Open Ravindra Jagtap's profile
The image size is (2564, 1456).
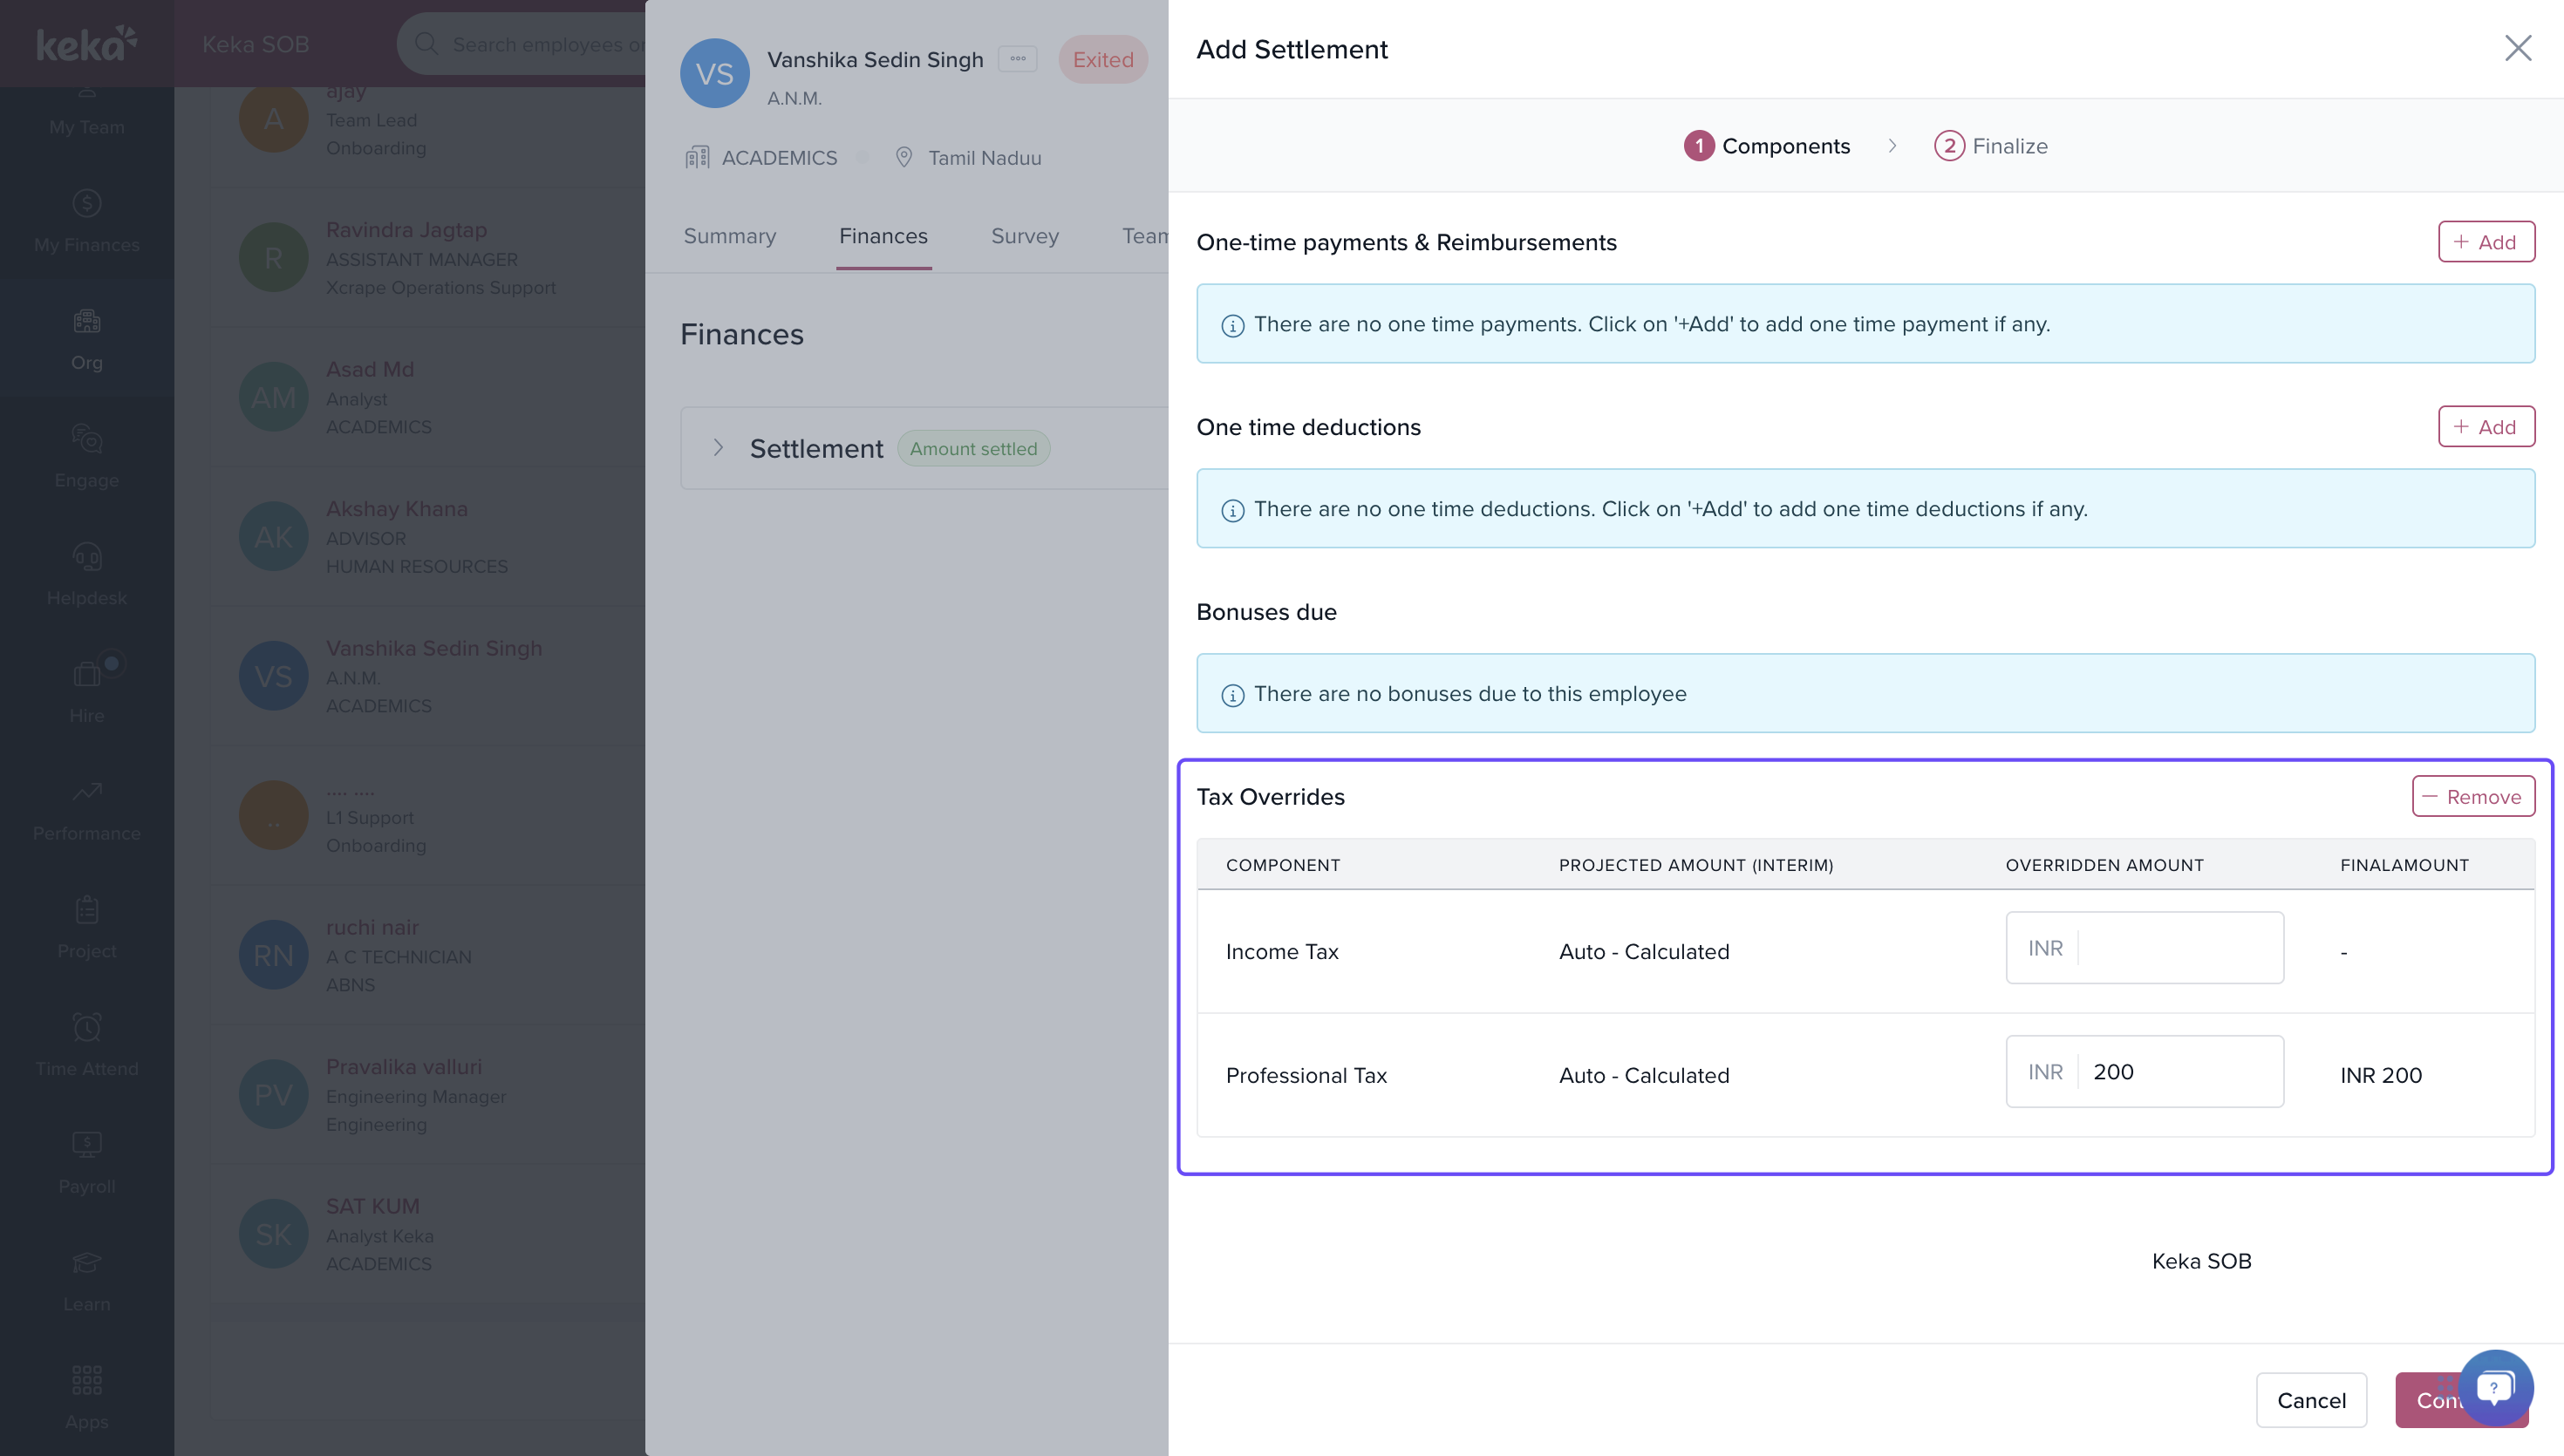pos(406,229)
